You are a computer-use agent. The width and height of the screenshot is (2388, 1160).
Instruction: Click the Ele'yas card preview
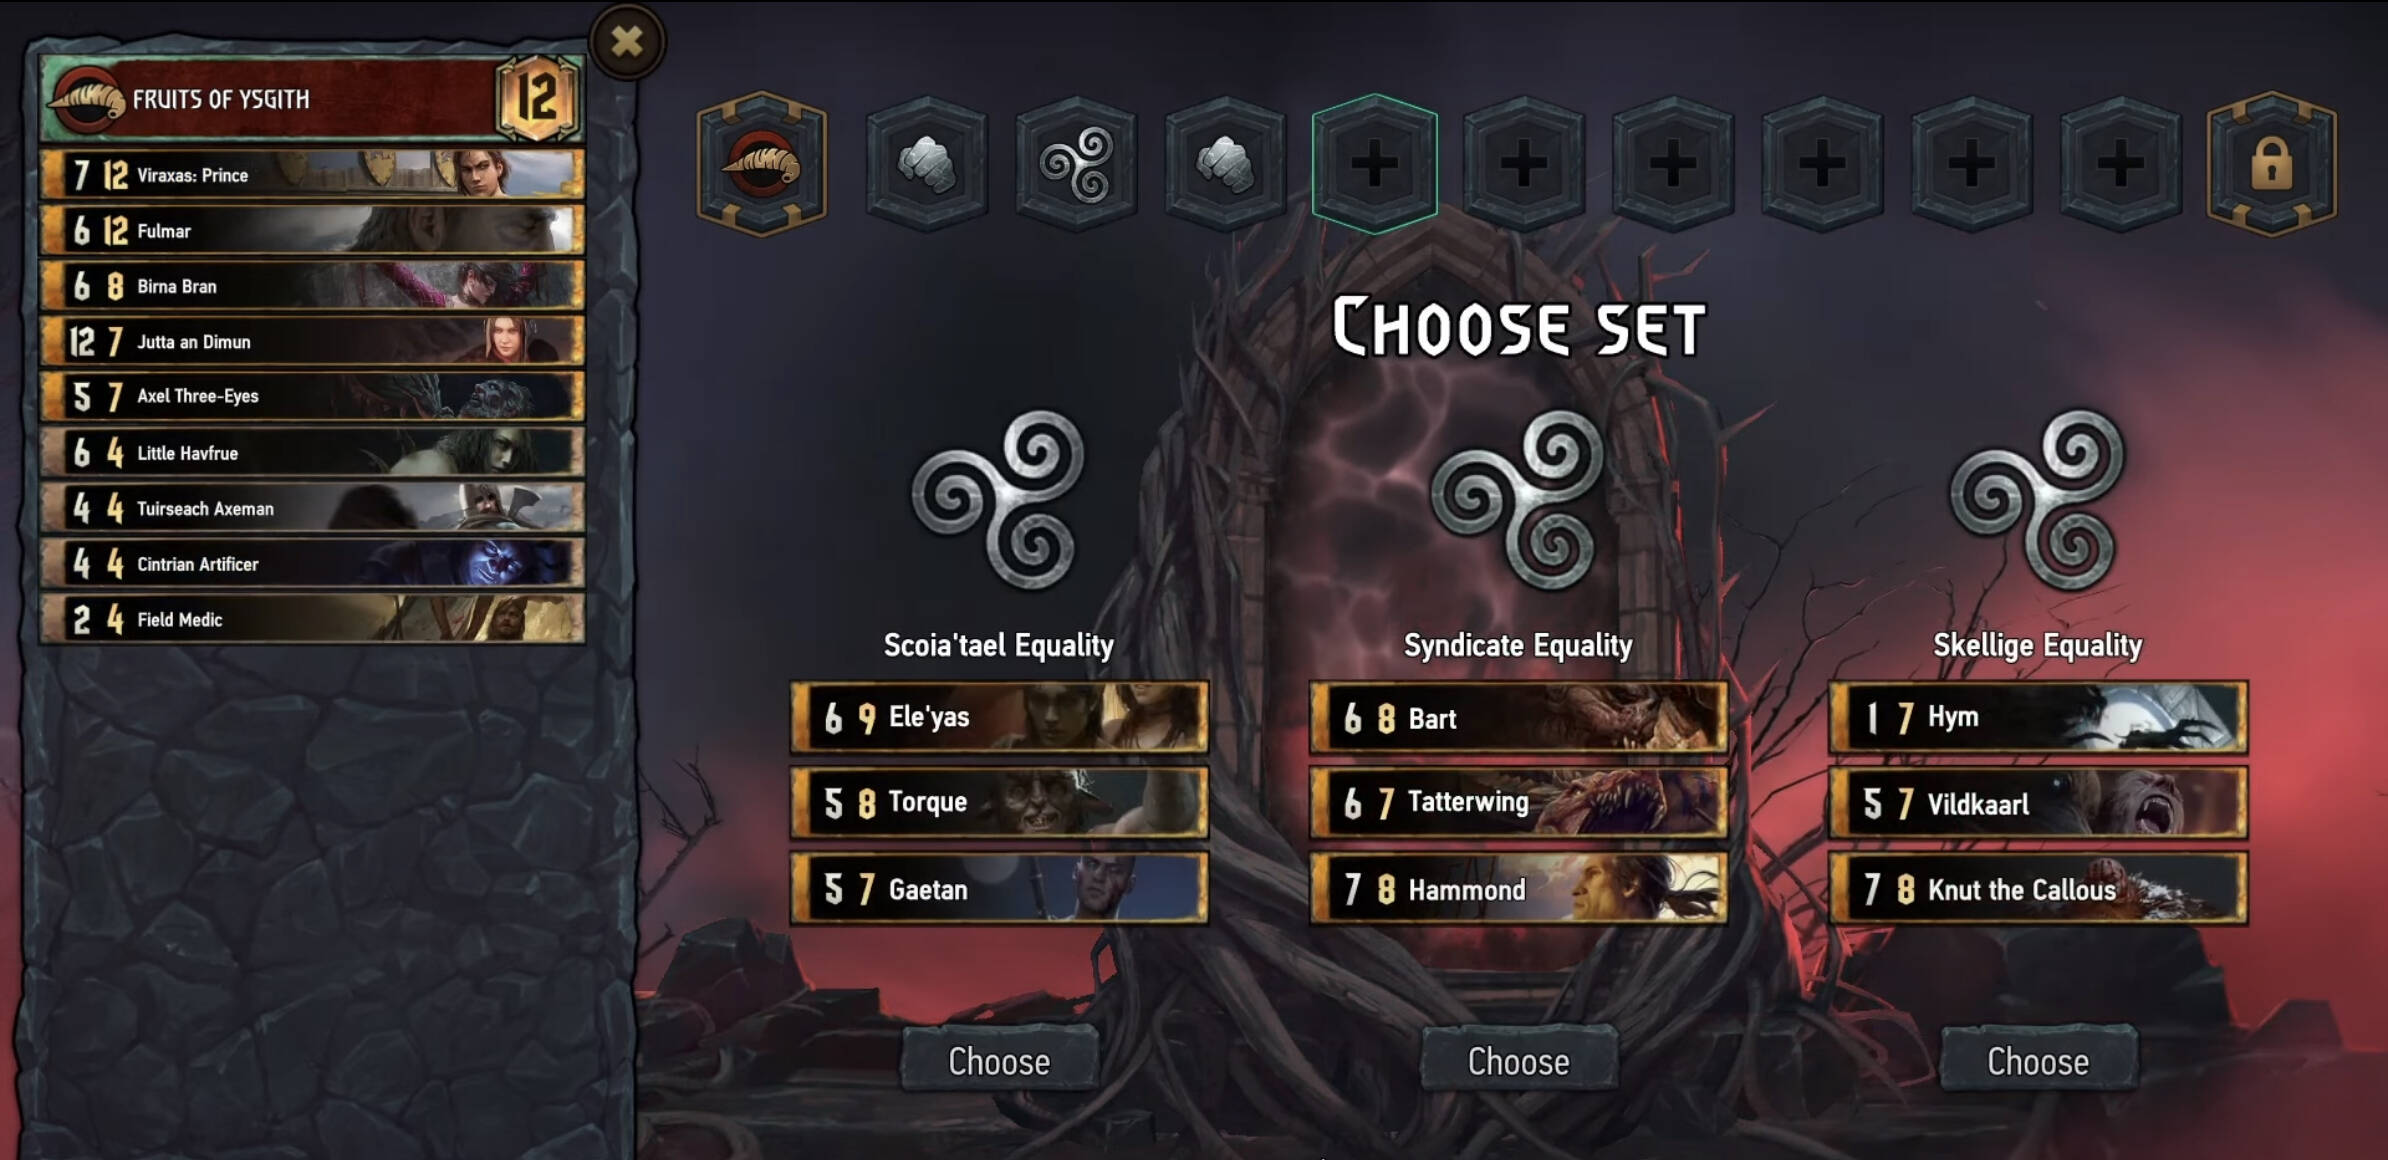999,717
